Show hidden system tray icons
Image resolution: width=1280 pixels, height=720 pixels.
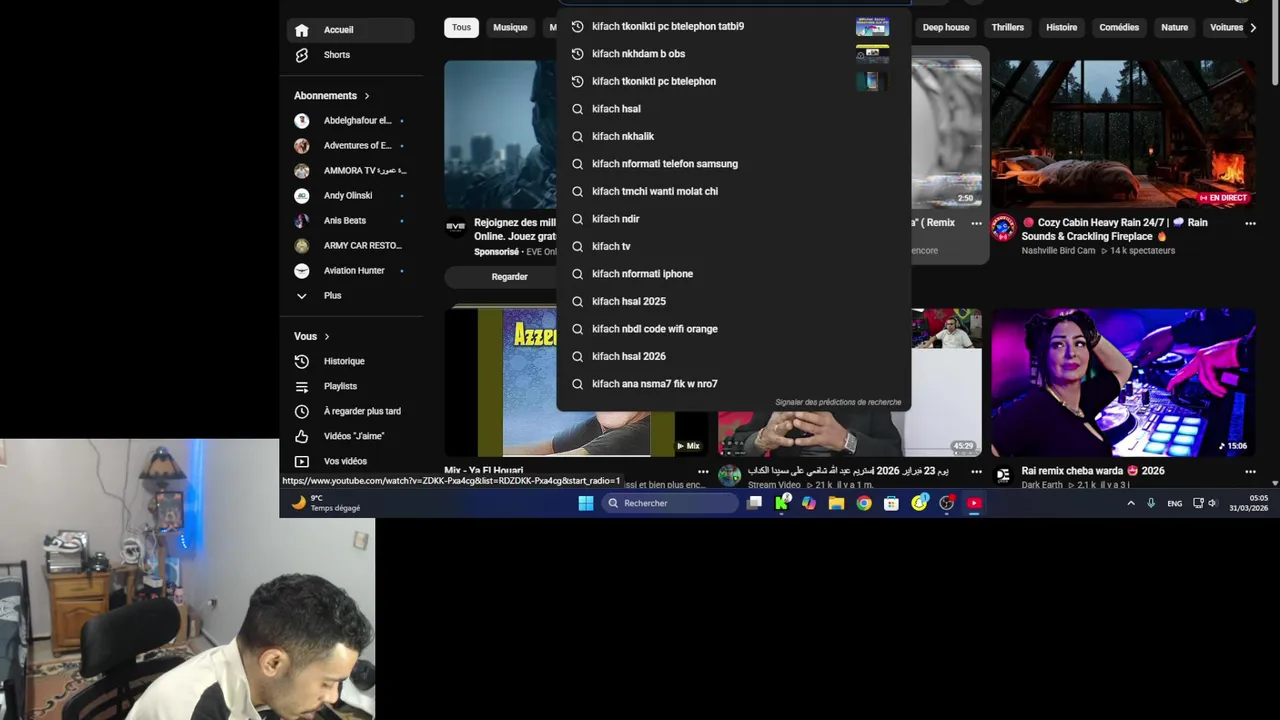tap(1131, 503)
